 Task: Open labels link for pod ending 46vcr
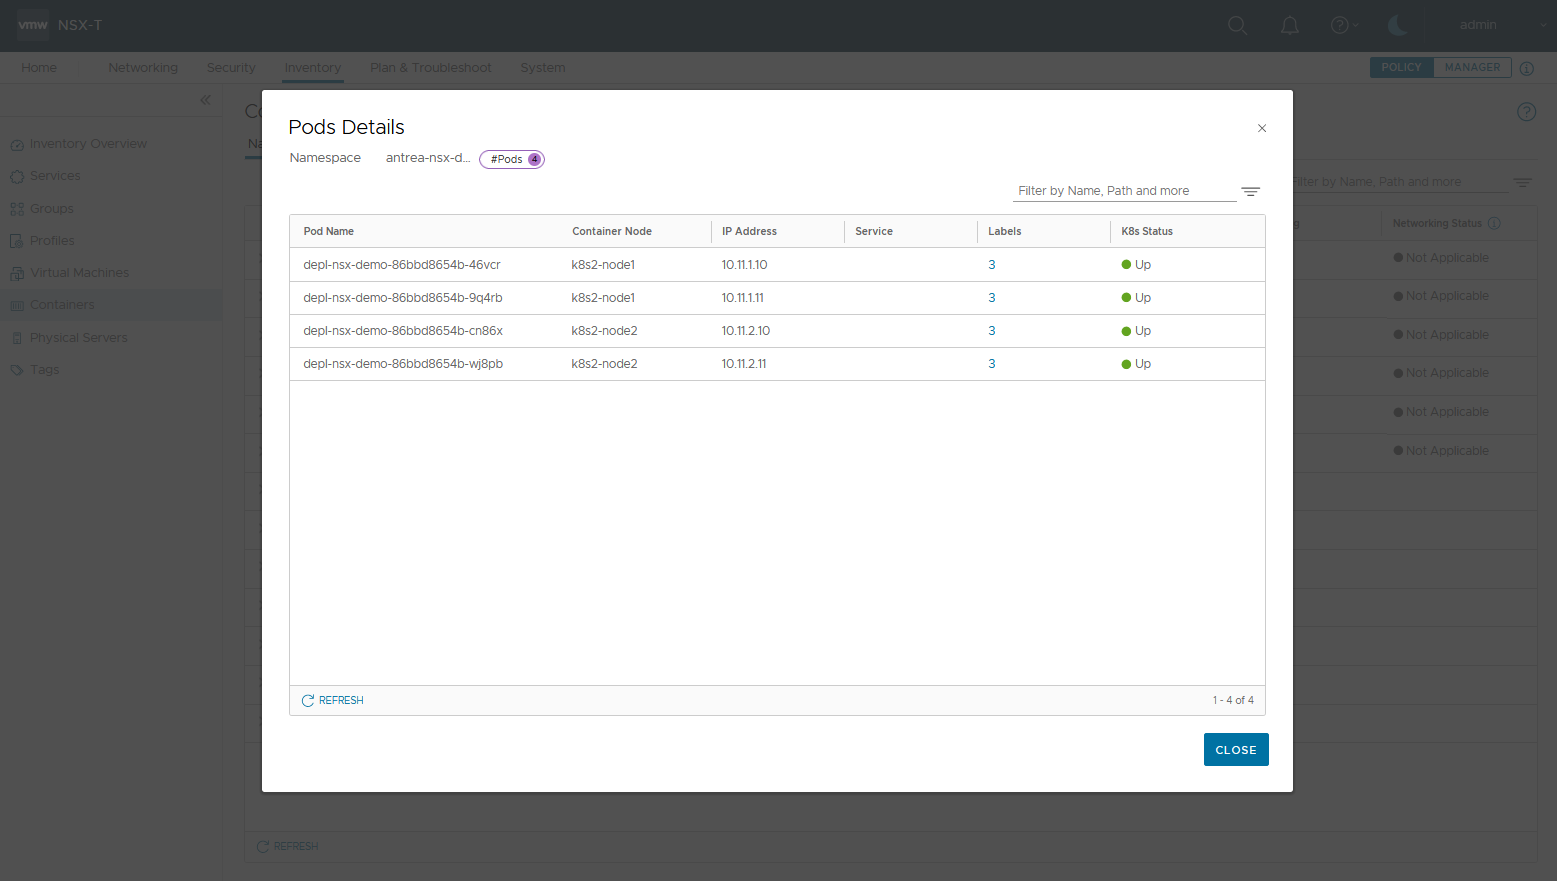click(x=992, y=265)
